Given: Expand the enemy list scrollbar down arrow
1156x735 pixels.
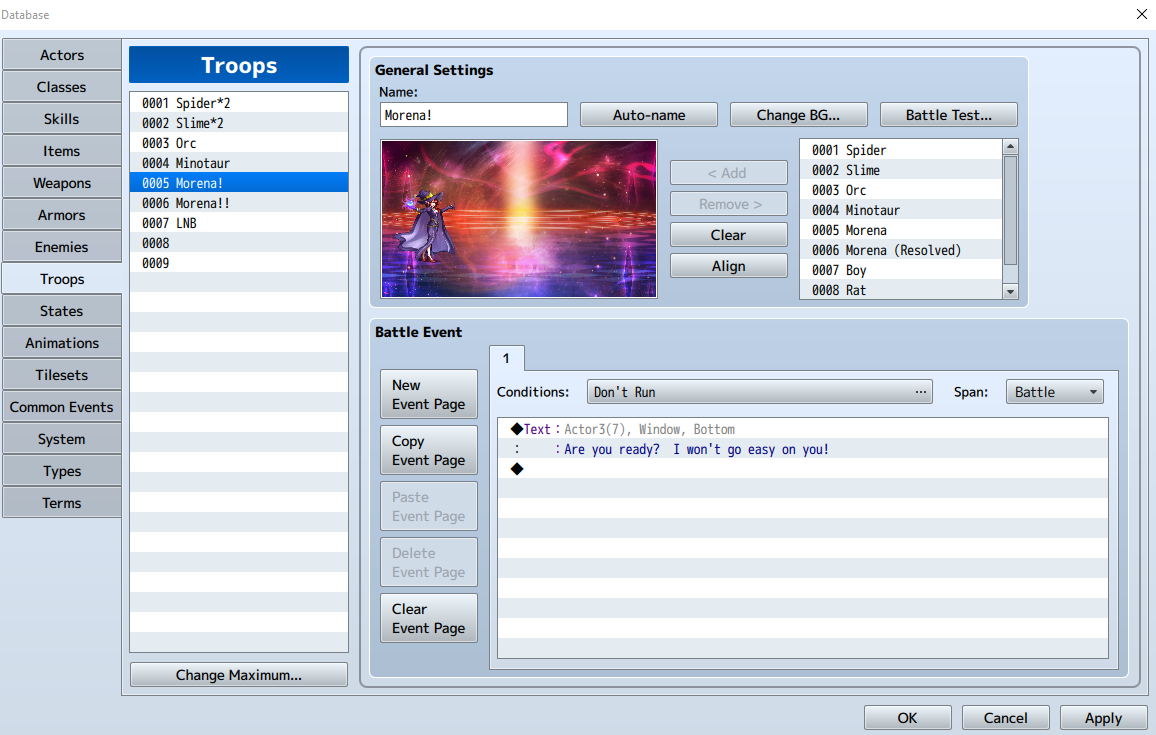Looking at the screenshot, I should click(x=1010, y=290).
